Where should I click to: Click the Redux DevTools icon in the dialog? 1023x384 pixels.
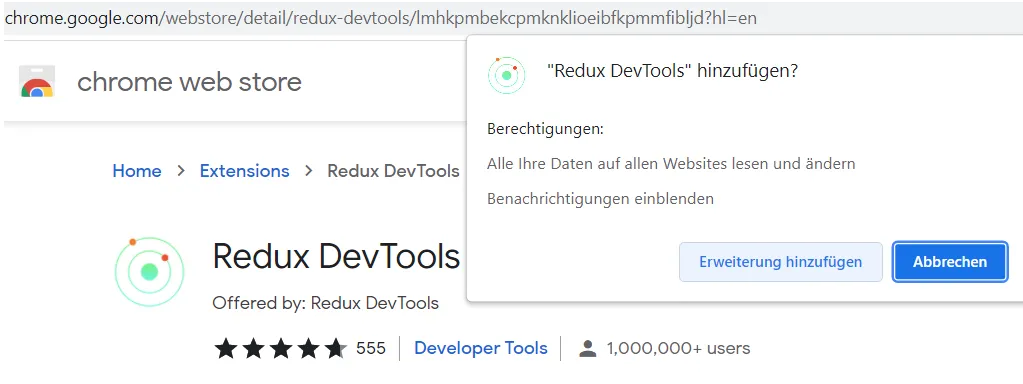point(506,75)
